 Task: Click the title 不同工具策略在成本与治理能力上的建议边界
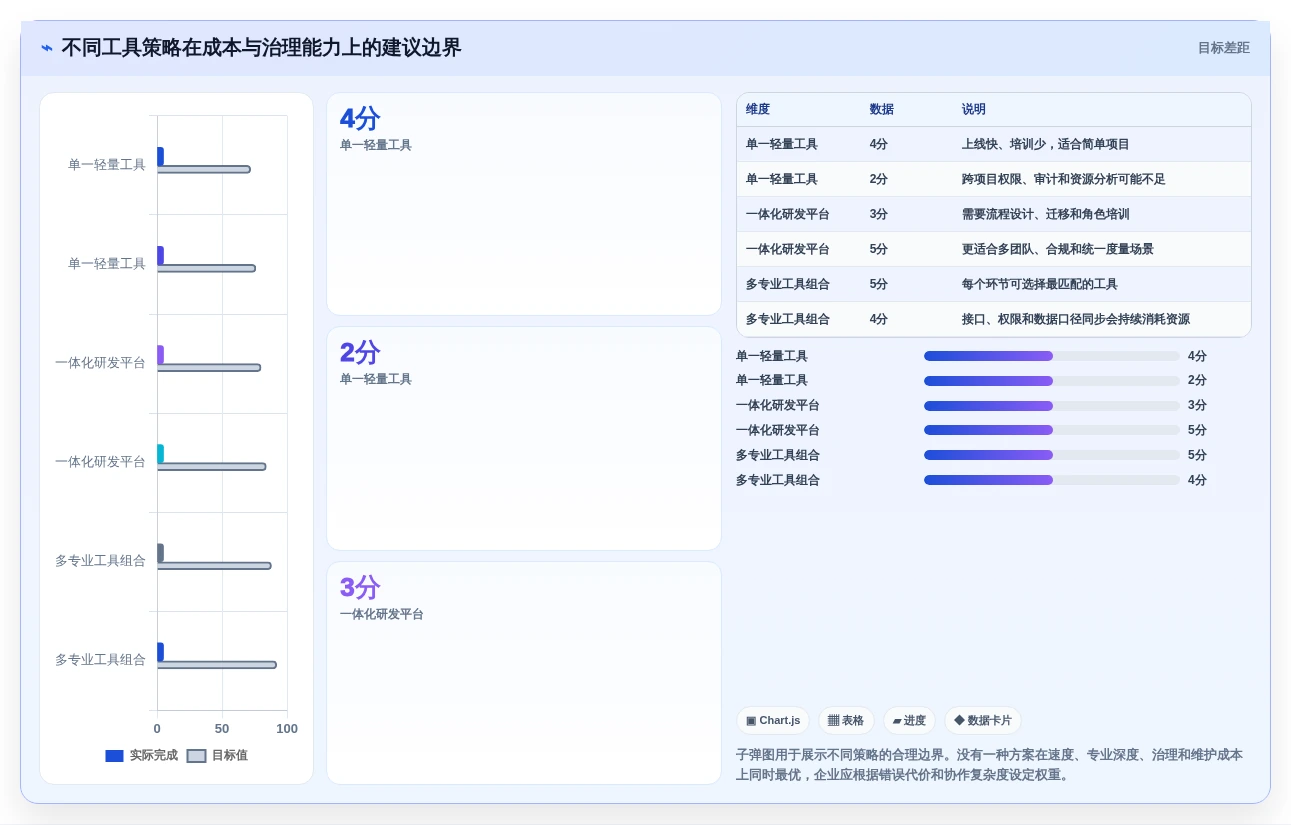(x=261, y=48)
